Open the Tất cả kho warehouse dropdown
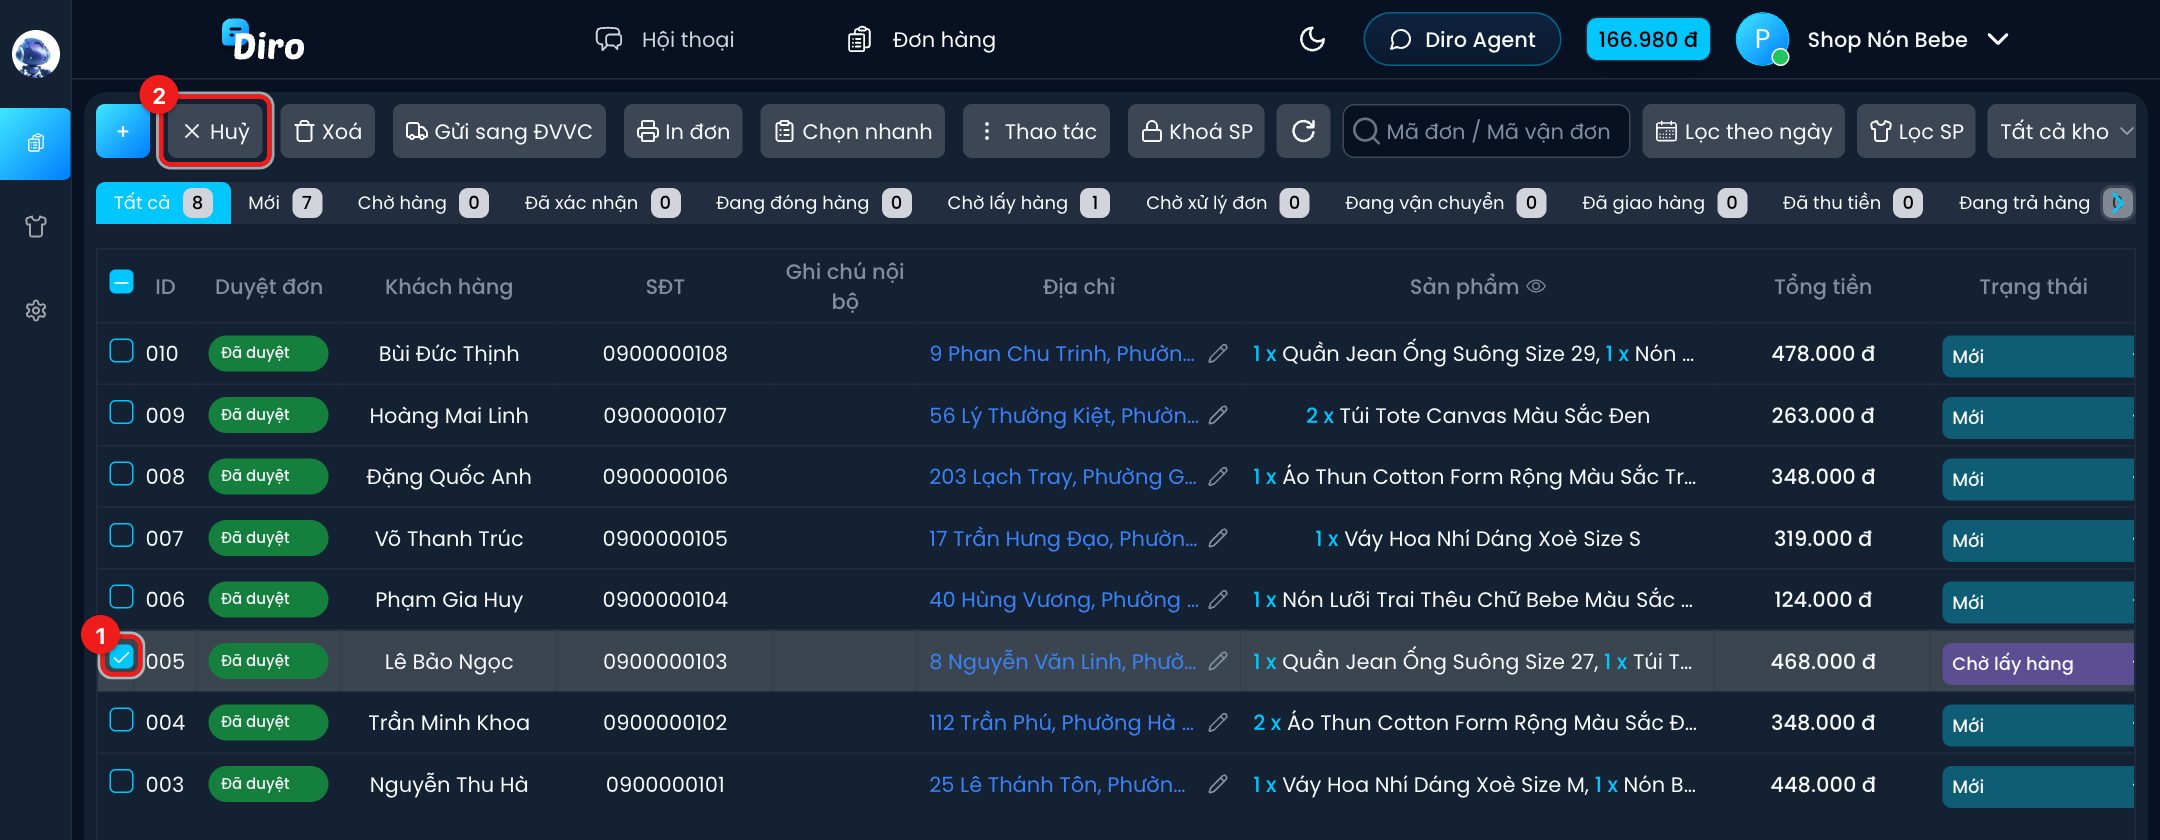 click(x=2064, y=131)
